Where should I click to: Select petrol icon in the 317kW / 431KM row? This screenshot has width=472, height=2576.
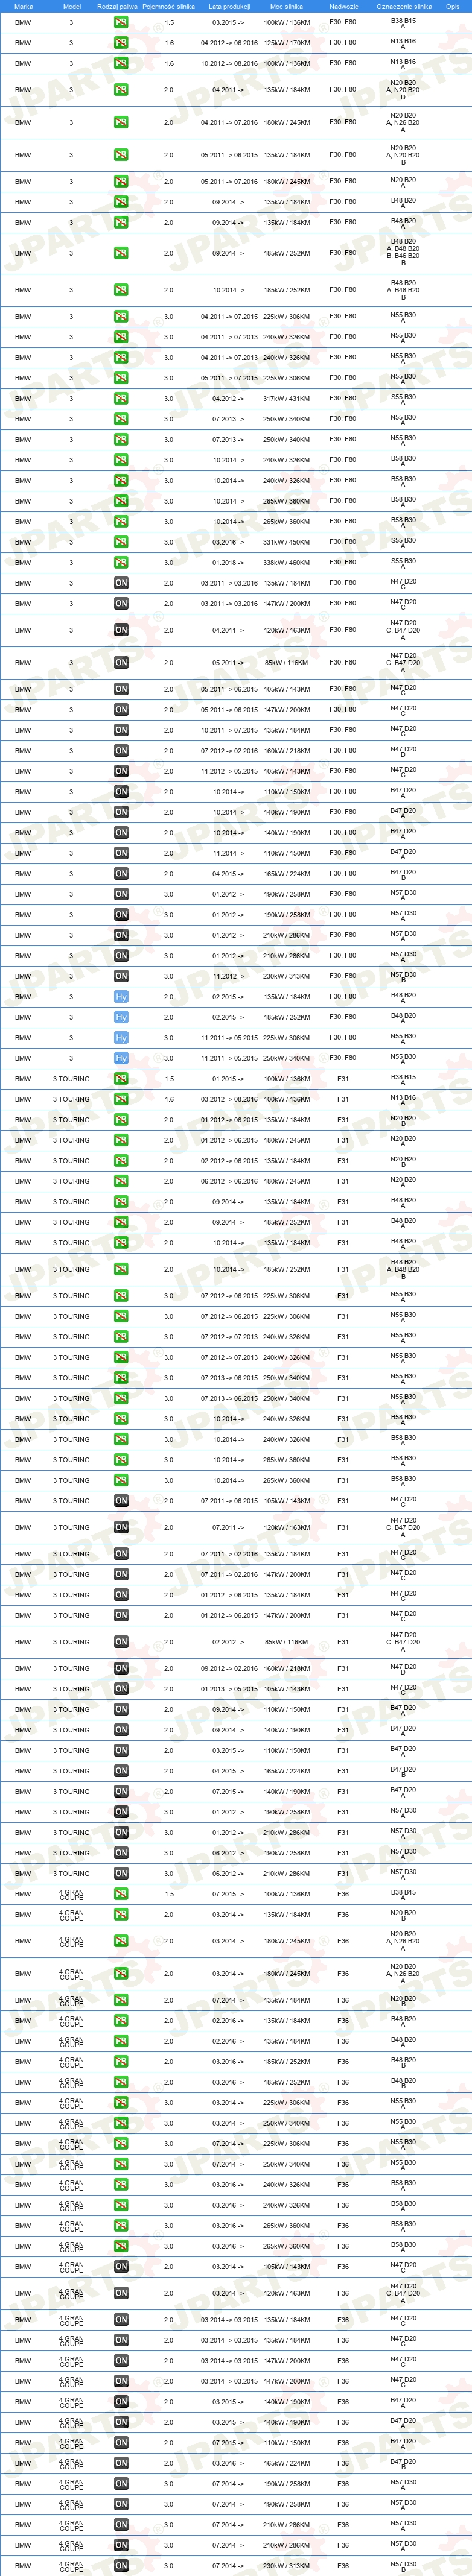click(x=121, y=399)
